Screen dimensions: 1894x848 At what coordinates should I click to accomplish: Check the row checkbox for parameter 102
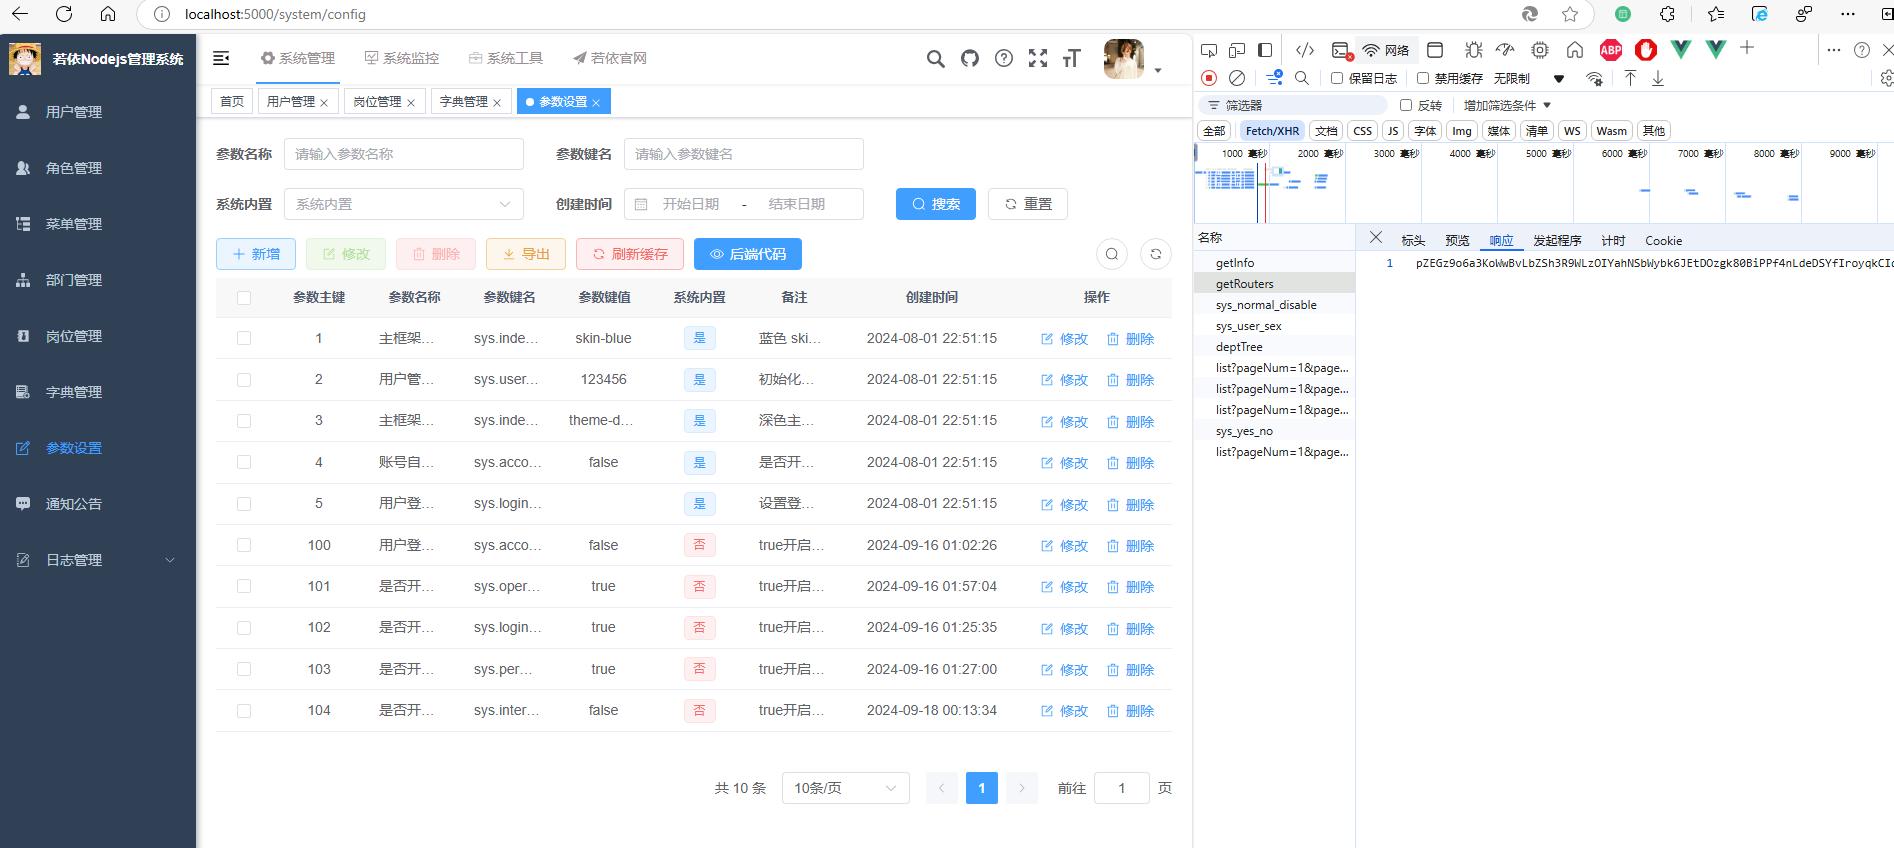click(244, 627)
